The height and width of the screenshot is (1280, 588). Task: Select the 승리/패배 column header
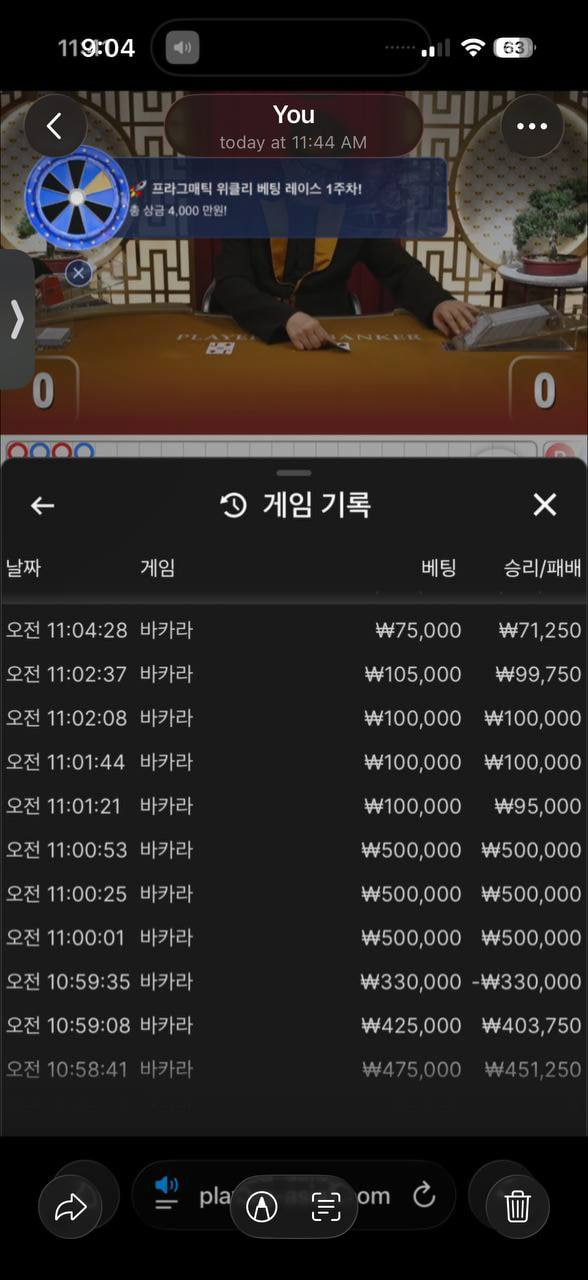click(x=542, y=568)
